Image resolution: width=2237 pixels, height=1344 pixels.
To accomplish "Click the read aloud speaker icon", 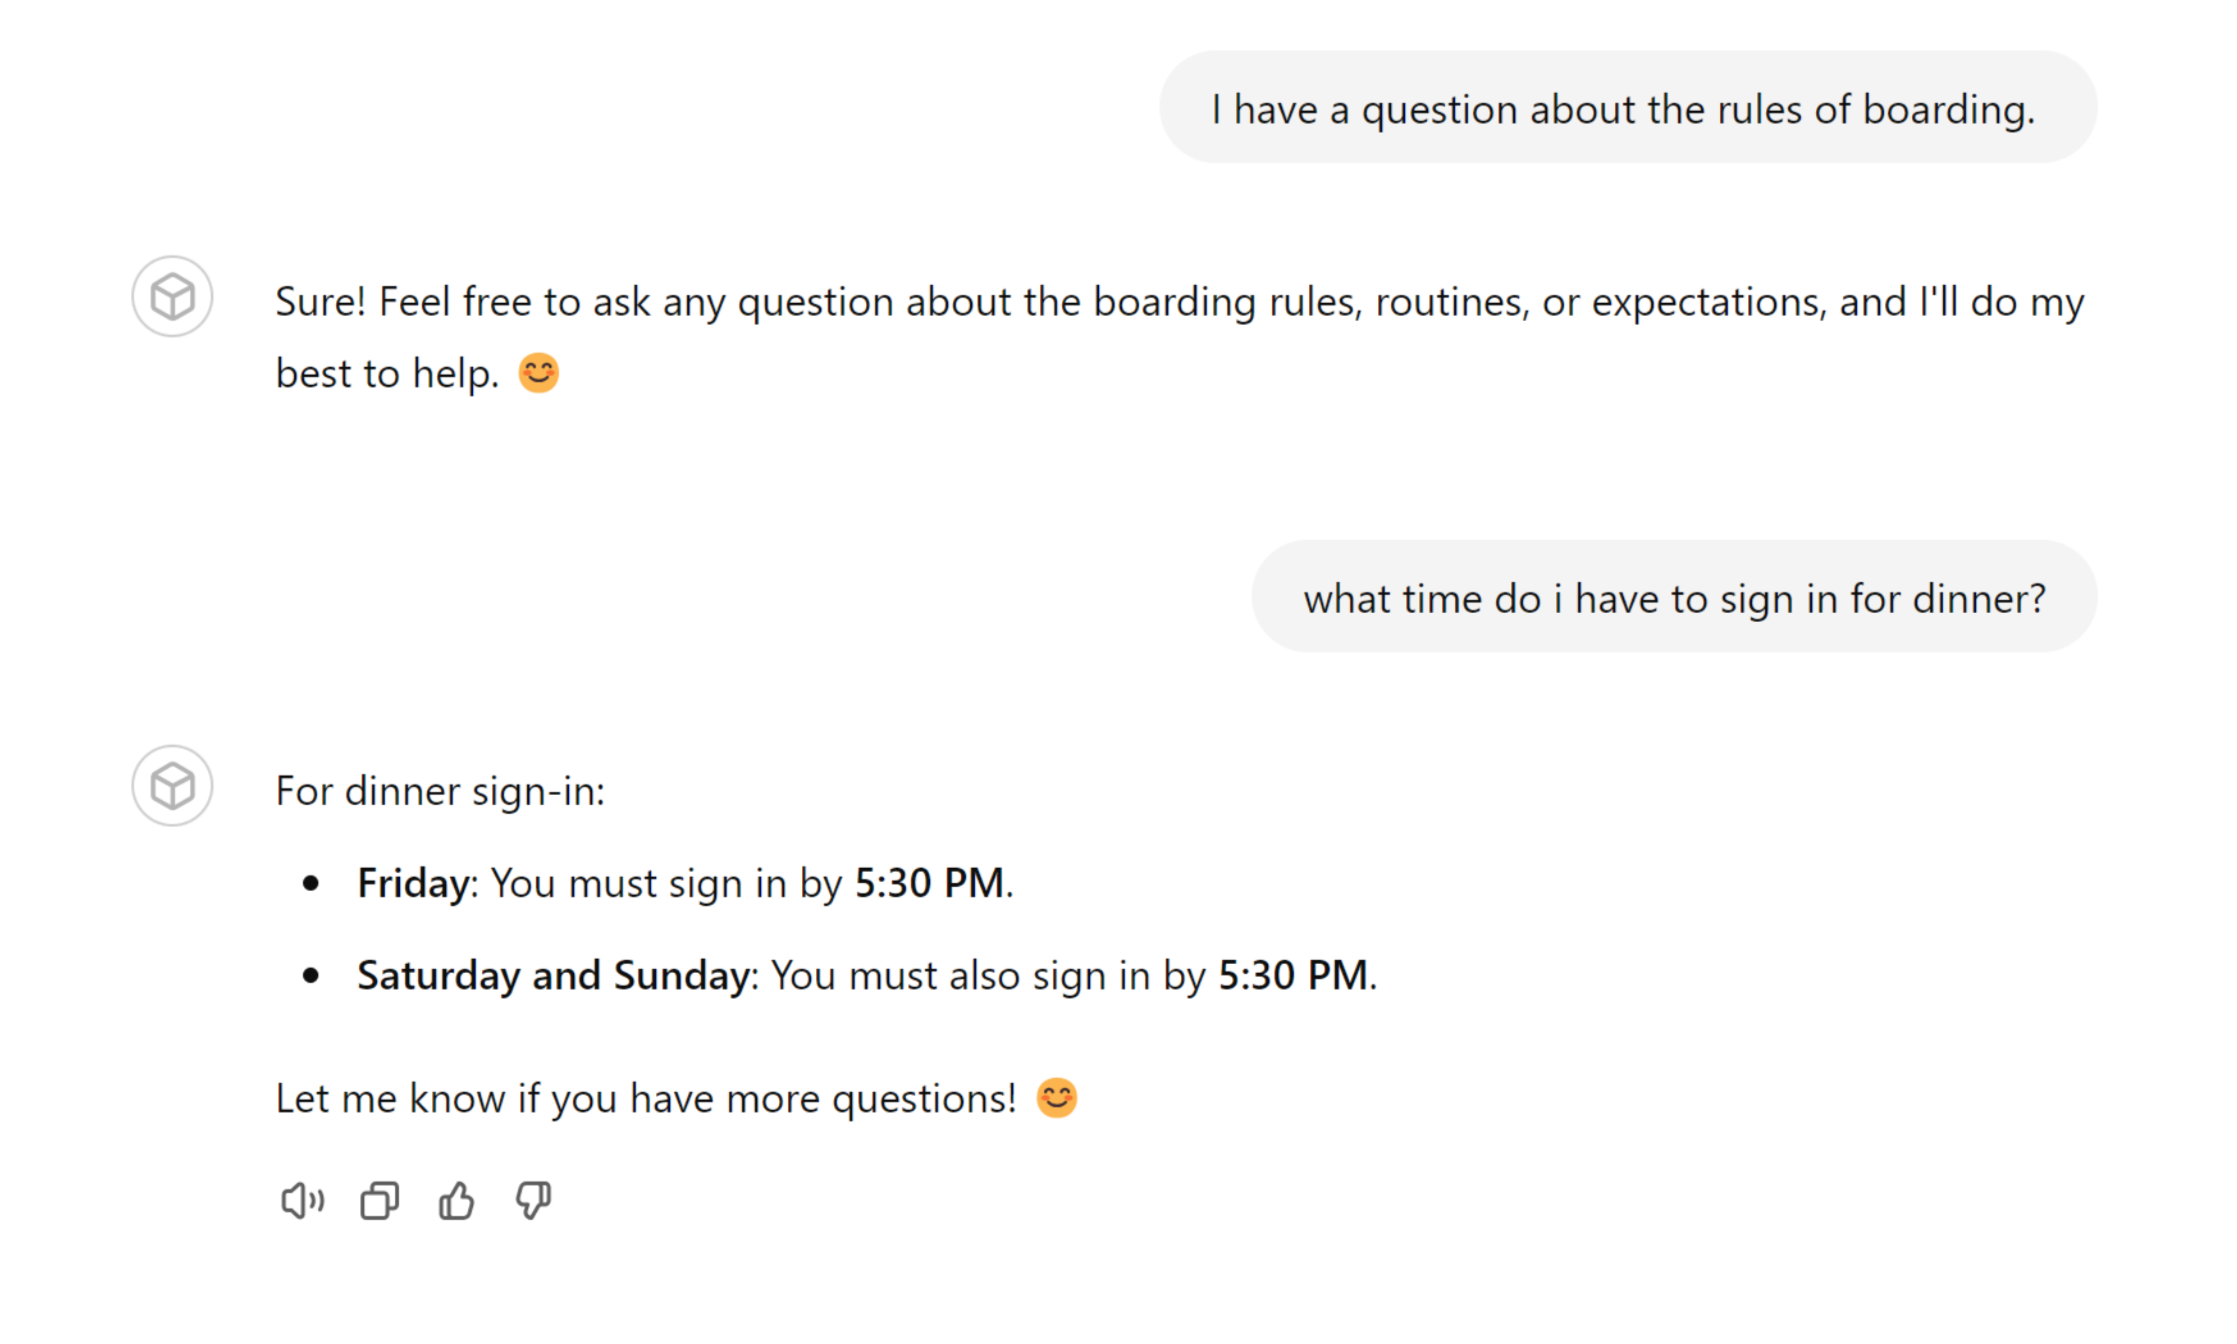I will 302,1200.
